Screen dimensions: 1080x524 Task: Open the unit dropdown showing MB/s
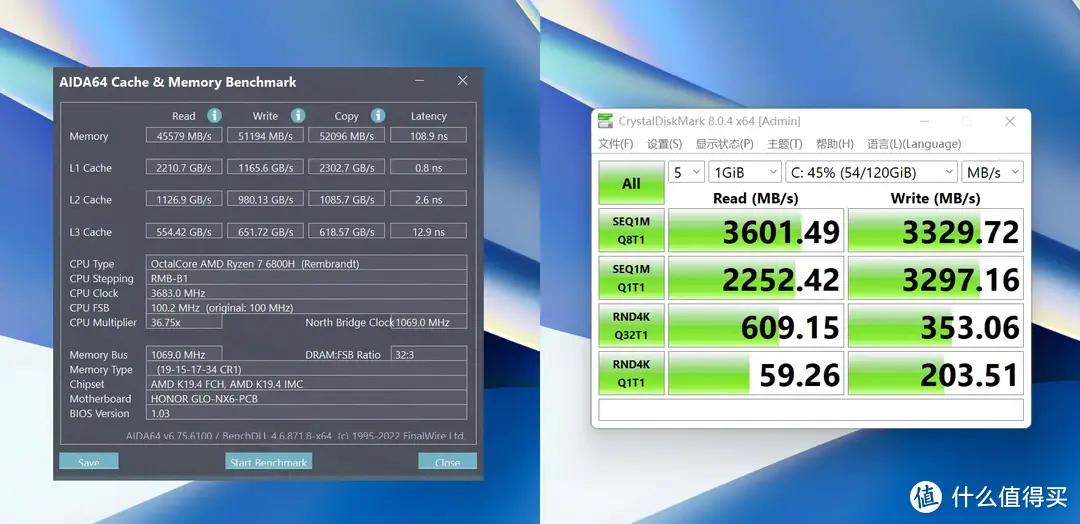pyautogui.click(x=993, y=172)
